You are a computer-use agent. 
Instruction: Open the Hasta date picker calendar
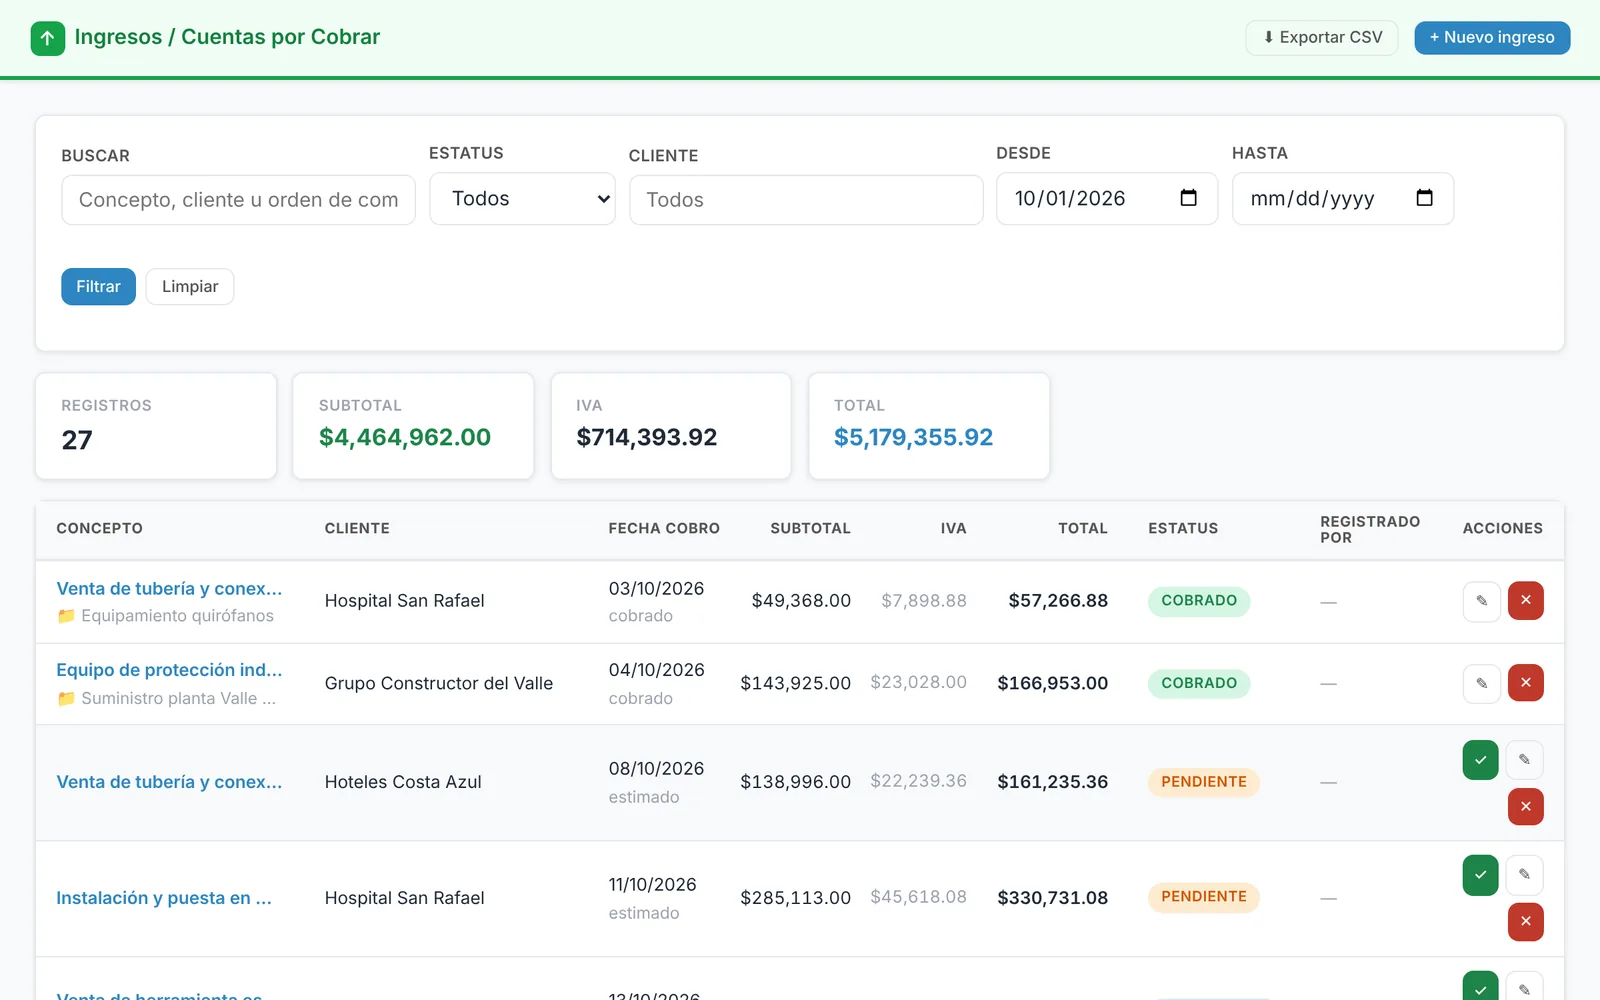(x=1424, y=198)
